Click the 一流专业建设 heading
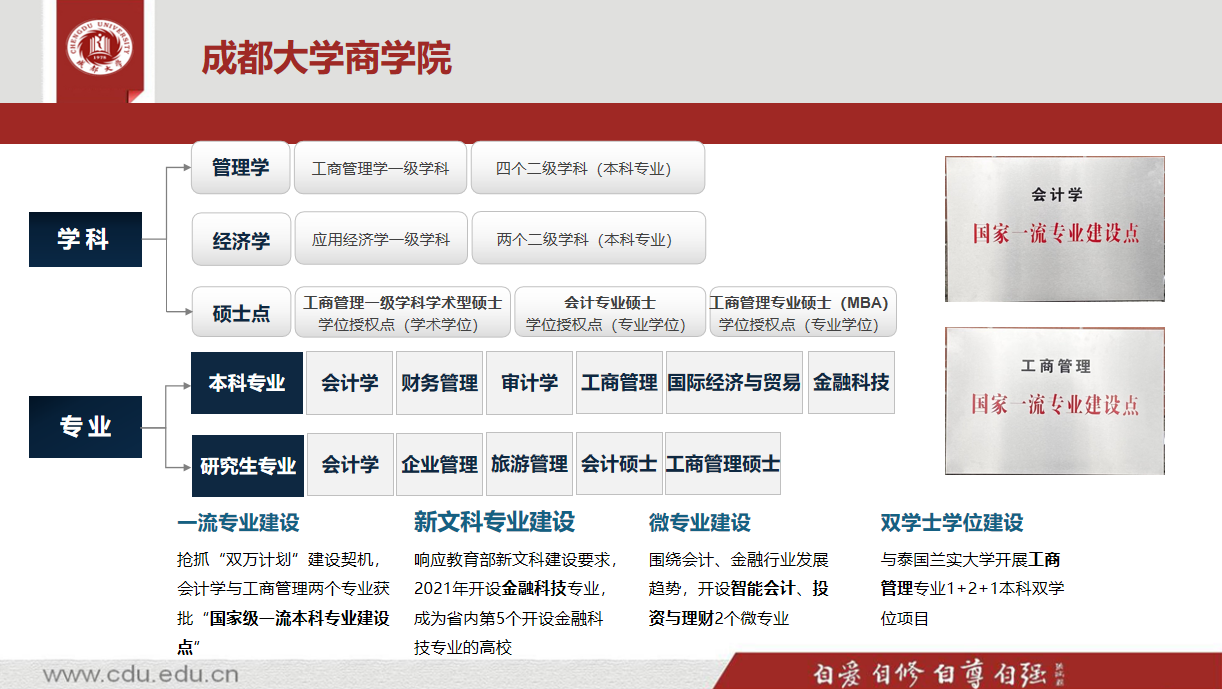The height and width of the screenshot is (689, 1222). 238,523
